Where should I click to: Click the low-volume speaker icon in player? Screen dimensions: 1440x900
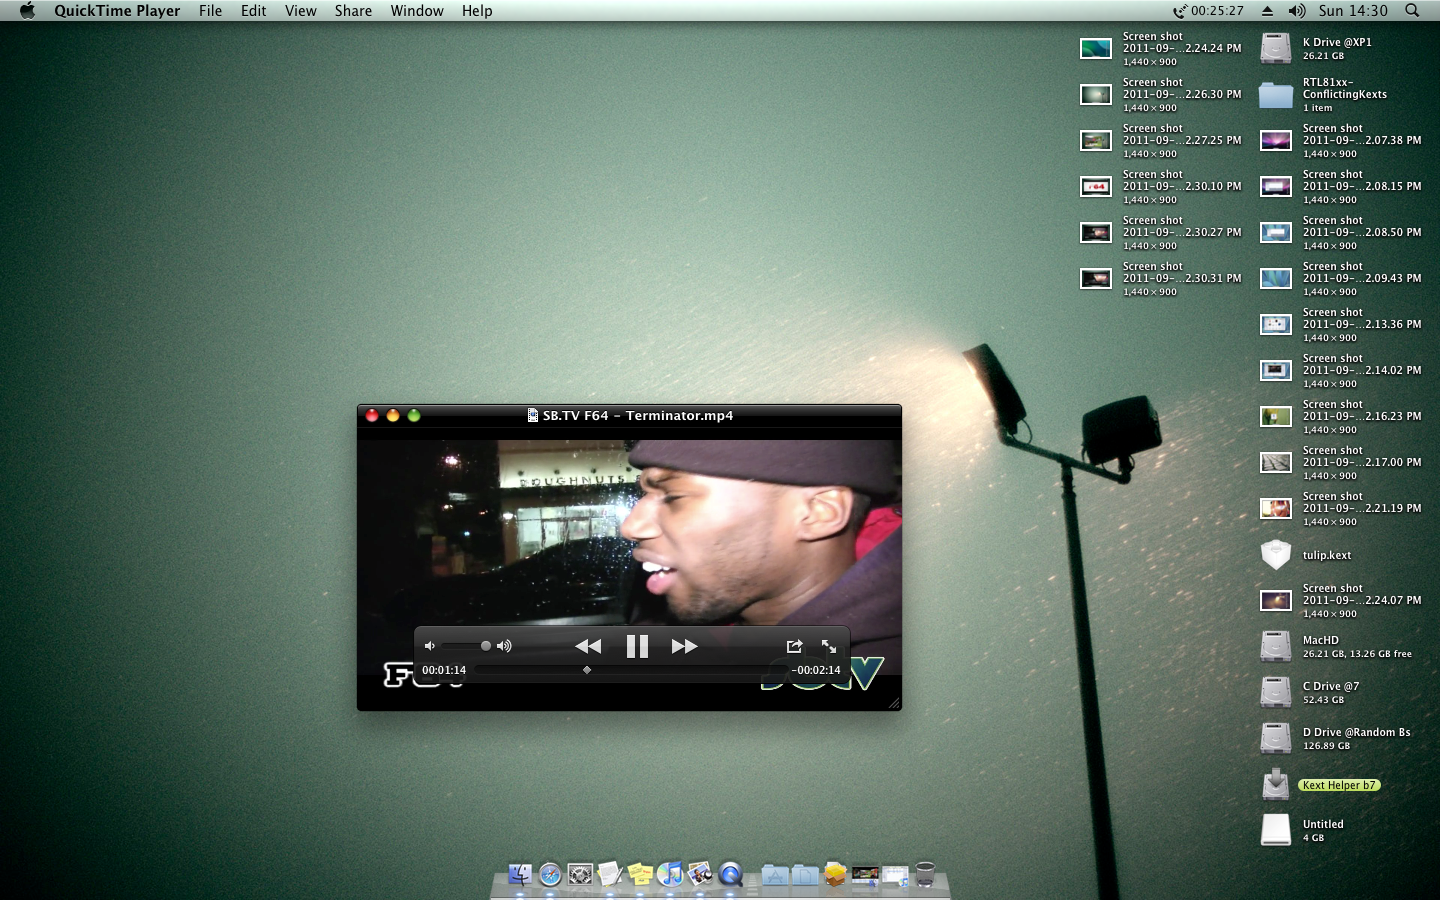[x=430, y=646]
